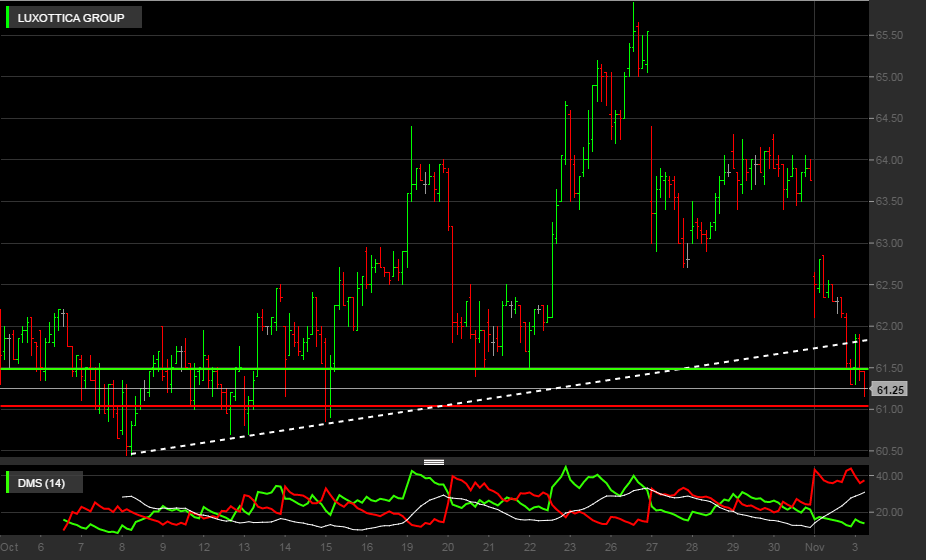The width and height of the screenshot is (926, 560).
Task: Click the current price tag 61.25
Action: pos(889,390)
